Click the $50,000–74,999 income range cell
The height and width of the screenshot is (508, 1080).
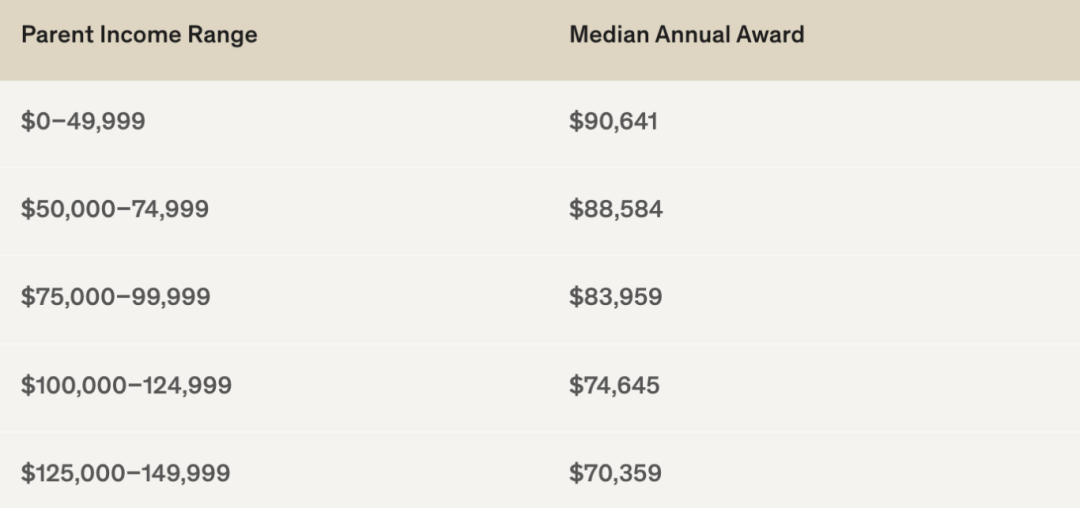pos(115,210)
